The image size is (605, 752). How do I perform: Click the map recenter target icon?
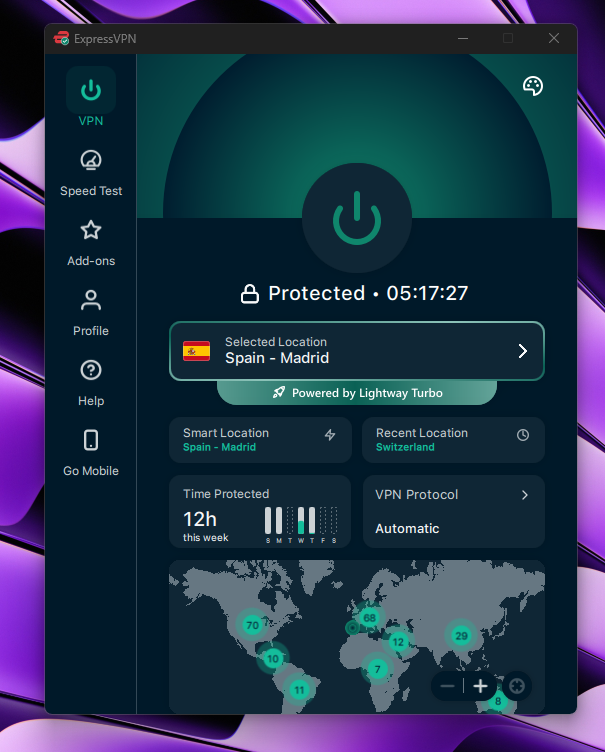coord(517,686)
